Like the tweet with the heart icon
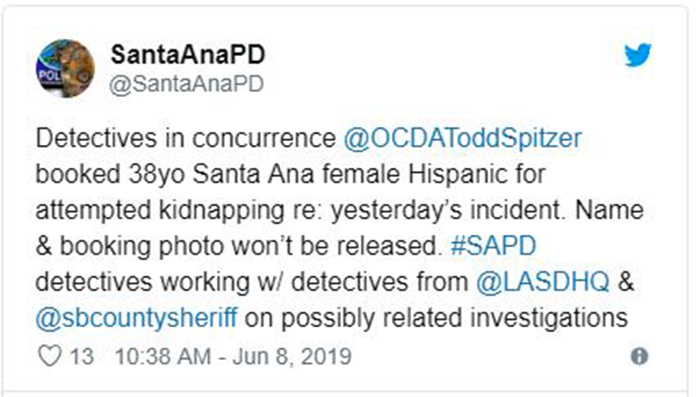700x397 pixels. [x=49, y=356]
